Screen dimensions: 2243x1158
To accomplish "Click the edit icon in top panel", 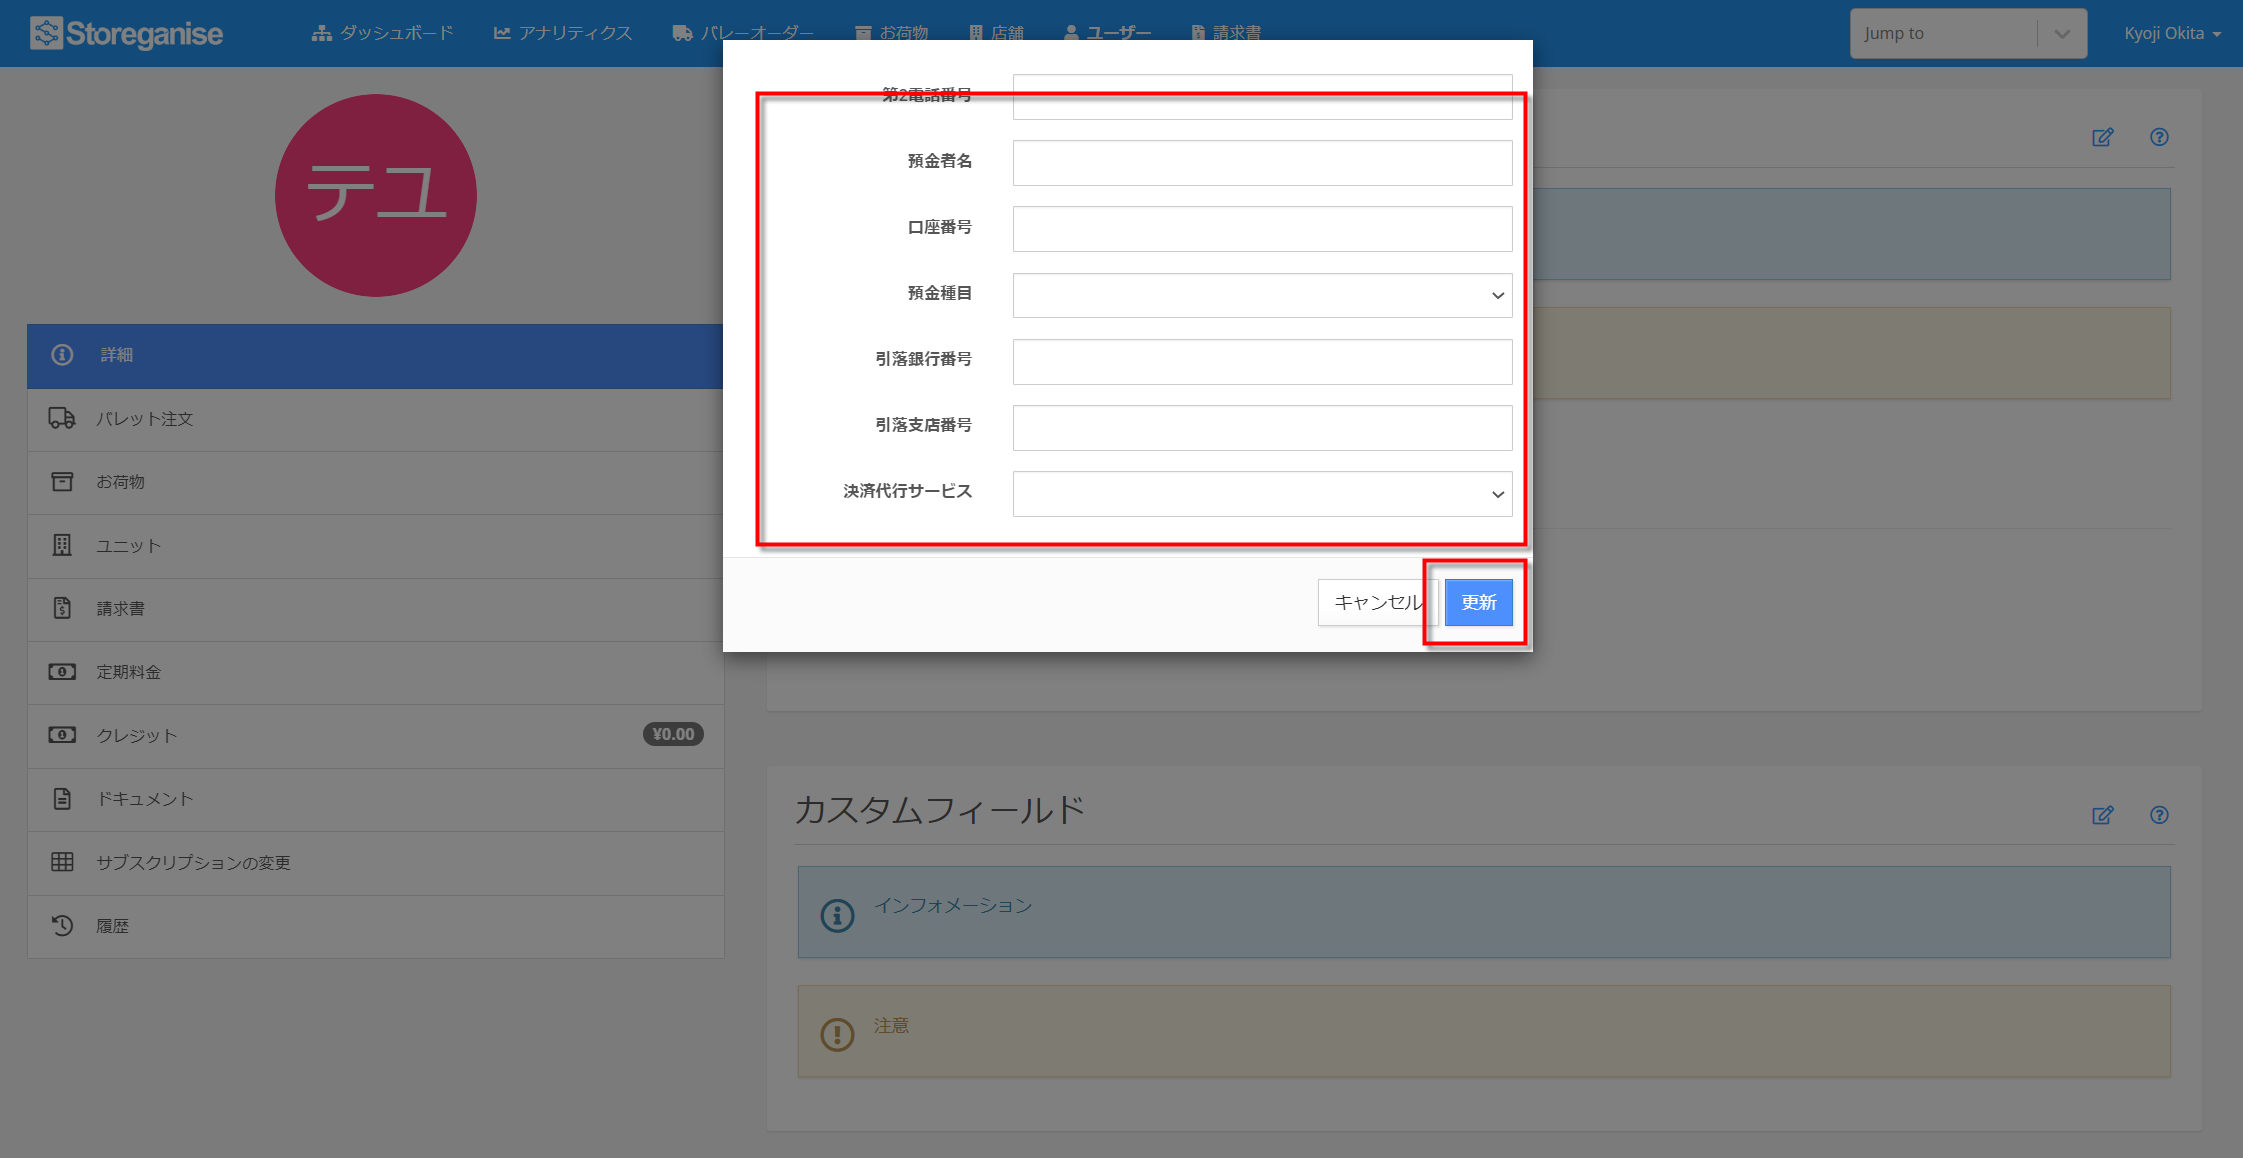I will click(2102, 137).
